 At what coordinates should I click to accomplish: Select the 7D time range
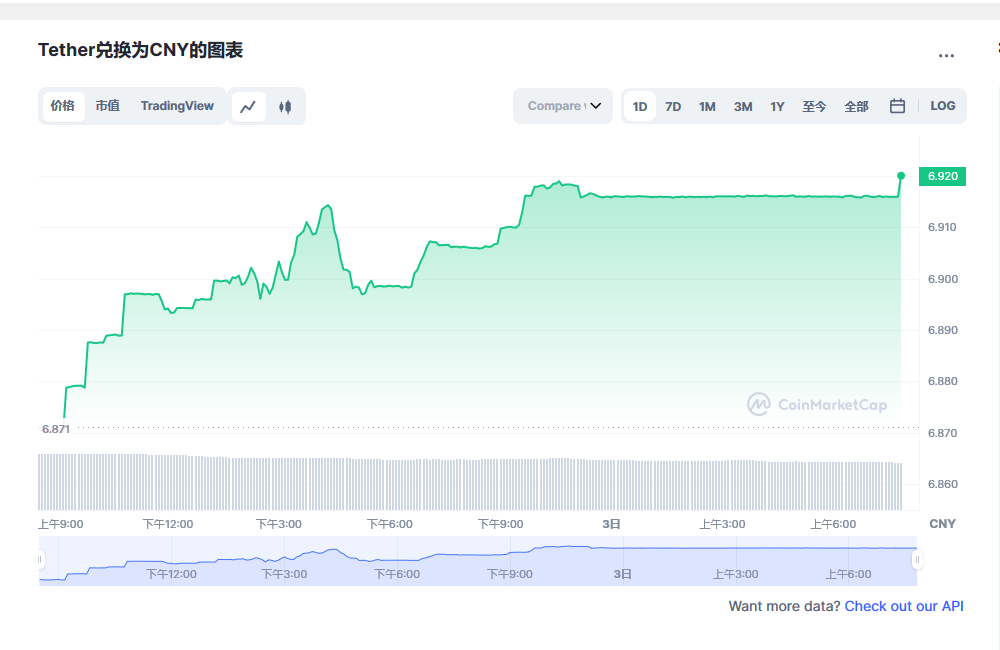(673, 107)
